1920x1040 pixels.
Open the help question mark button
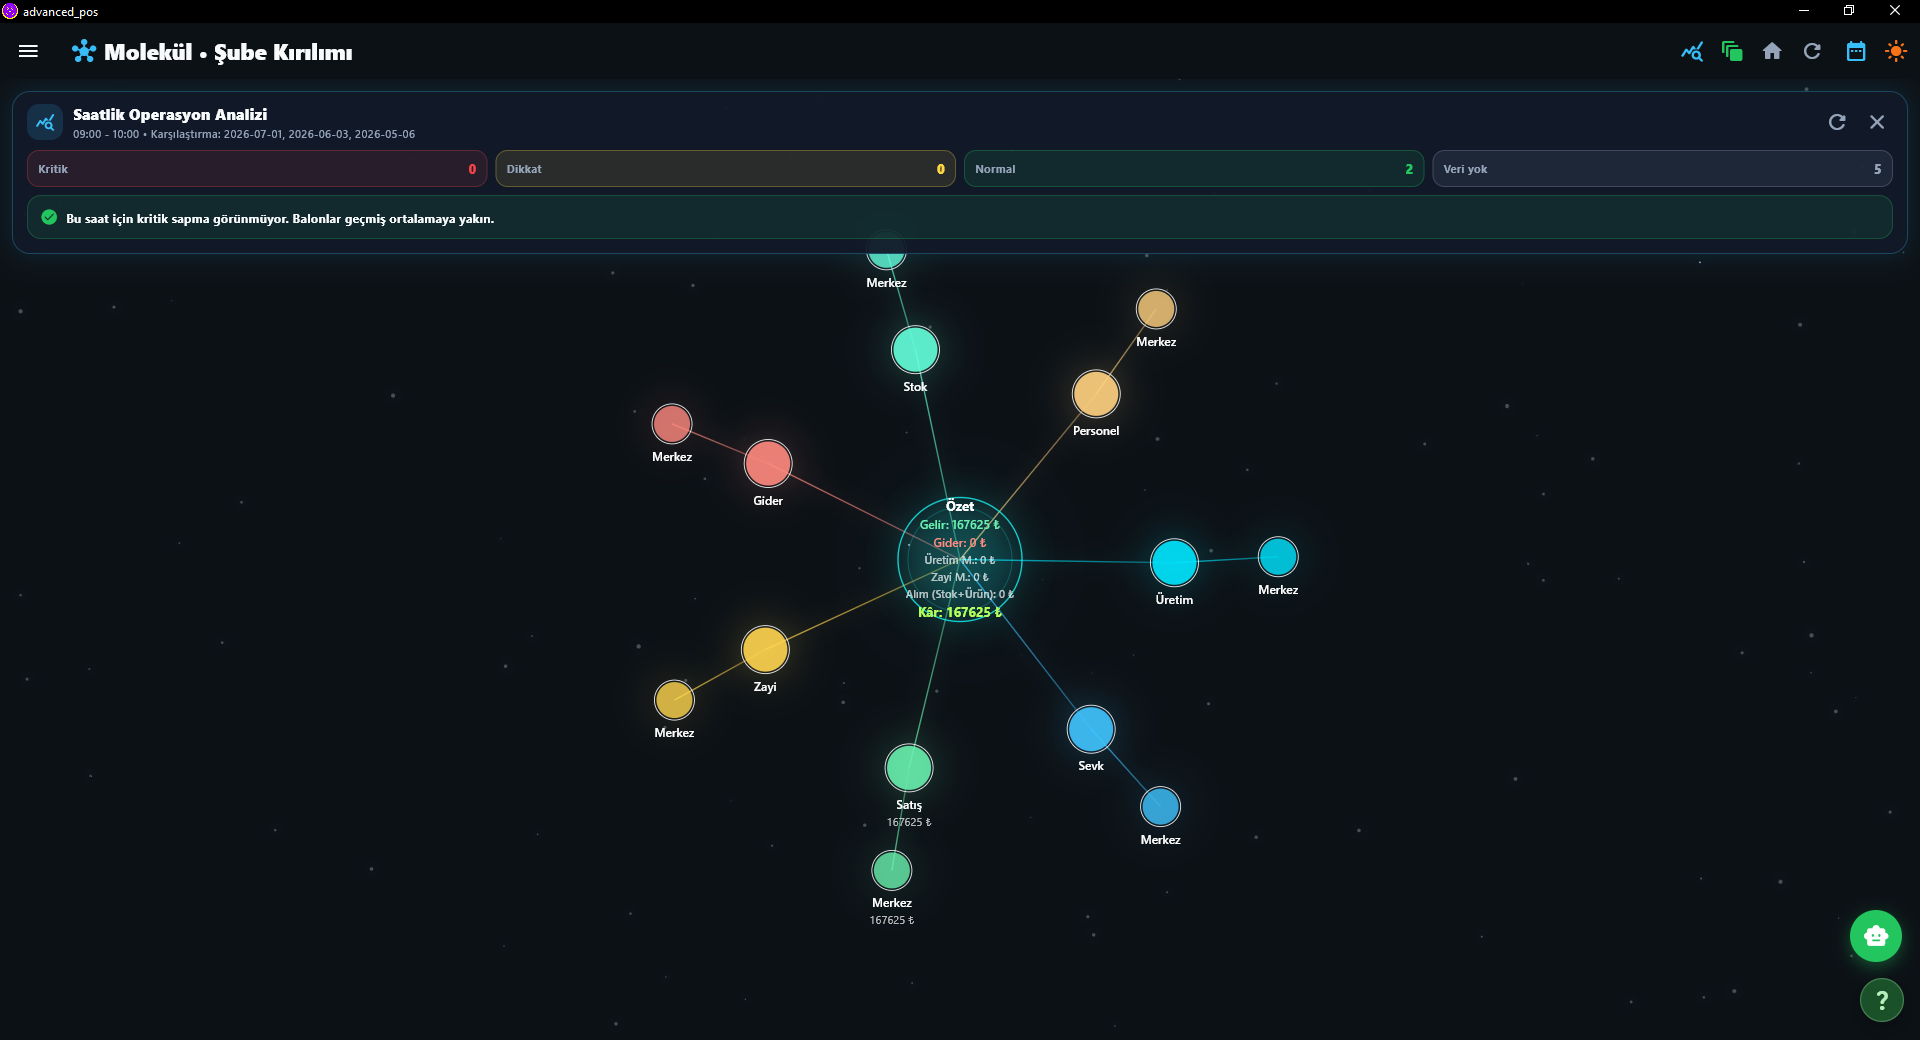coord(1882,1000)
